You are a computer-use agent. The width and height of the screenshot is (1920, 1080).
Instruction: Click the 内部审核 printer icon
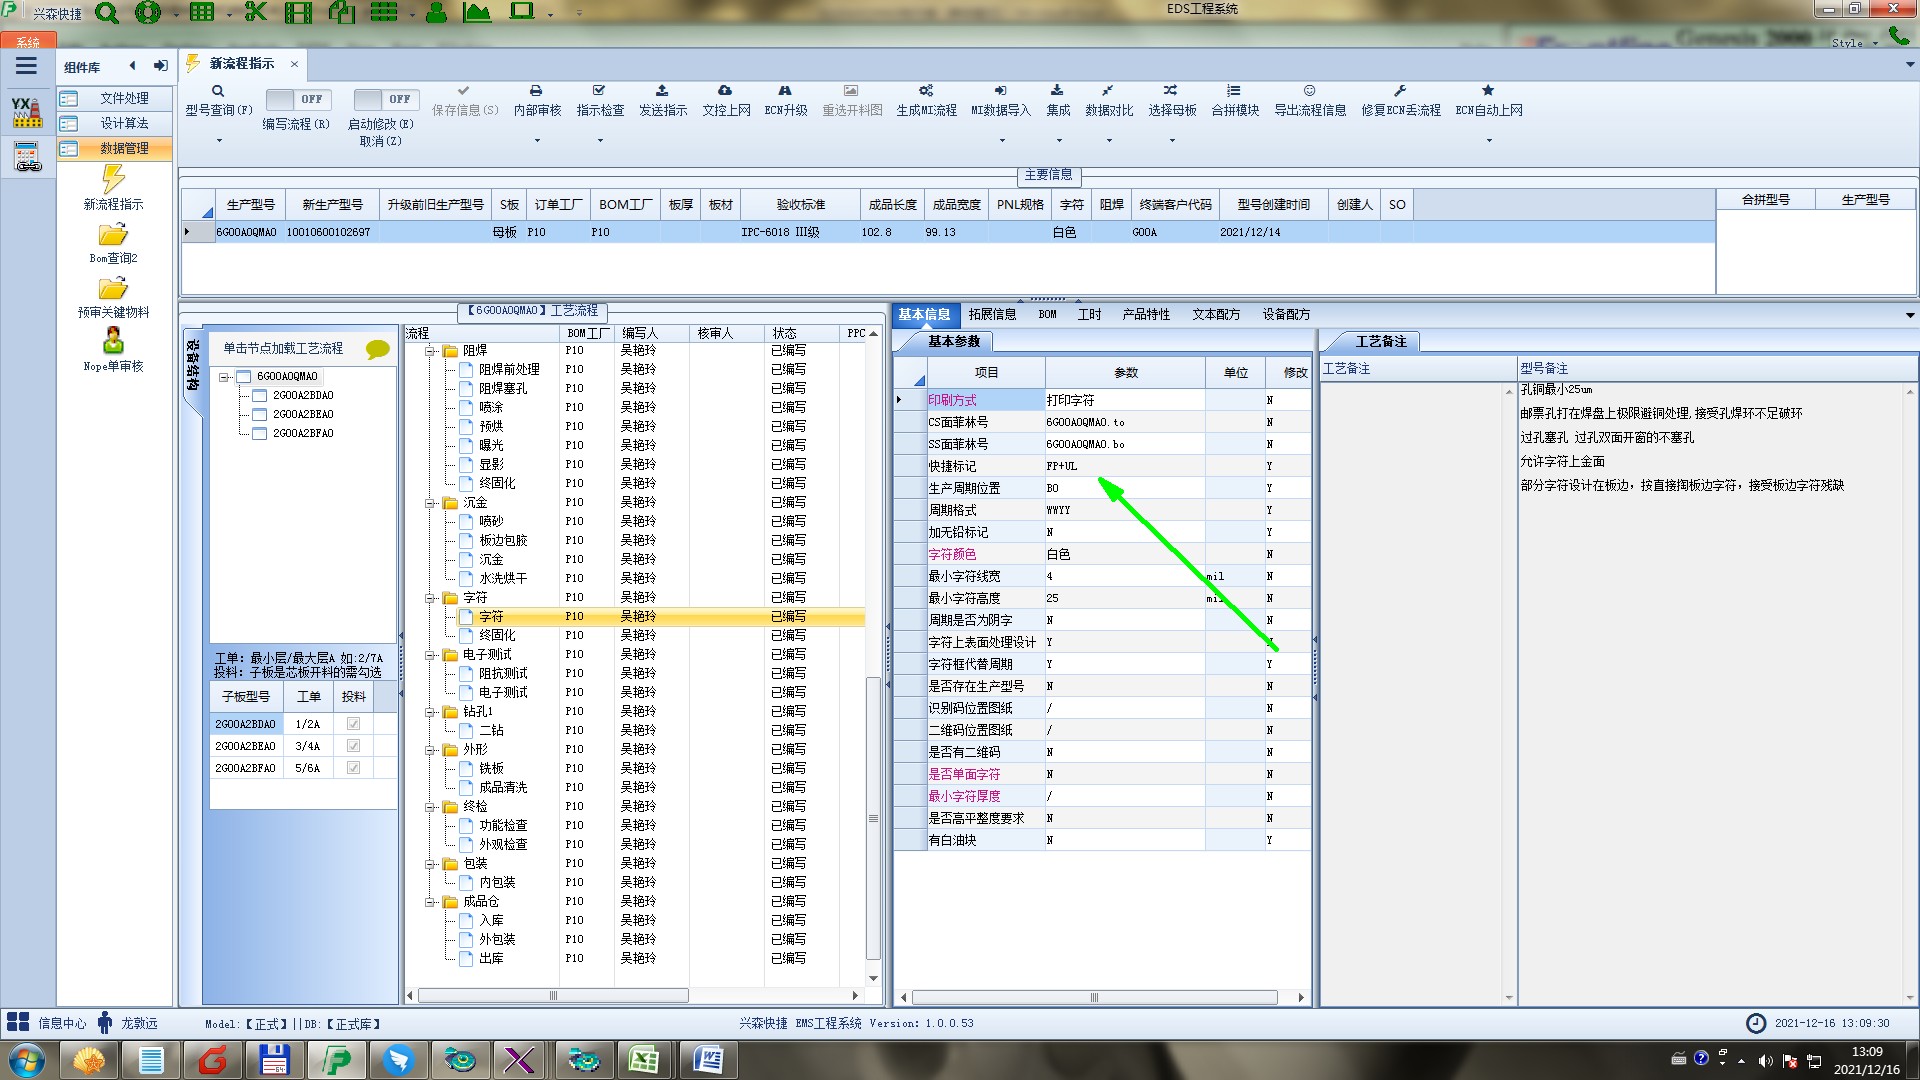tap(536, 91)
